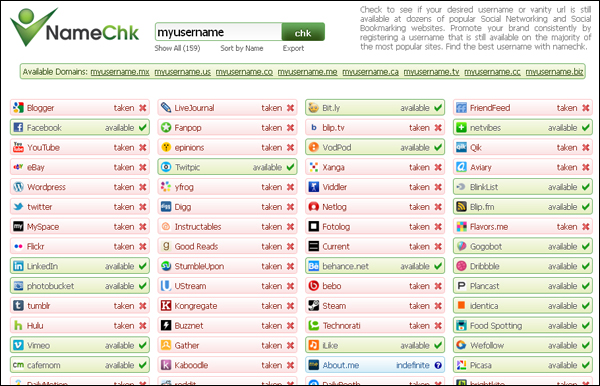
Task: Click the Export link
Action: click(x=293, y=48)
